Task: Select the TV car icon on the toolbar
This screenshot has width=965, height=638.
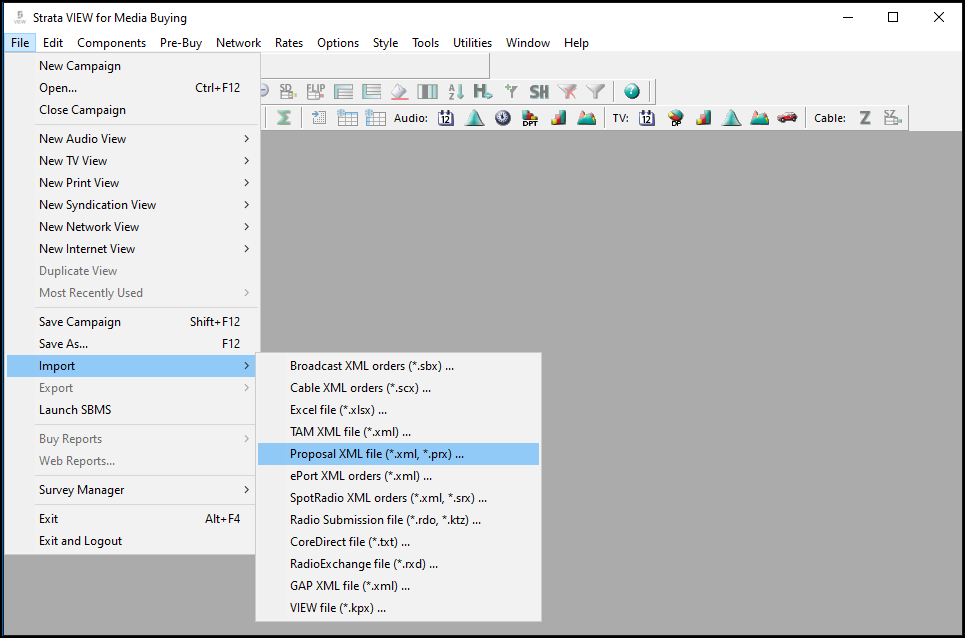Action: click(x=786, y=118)
